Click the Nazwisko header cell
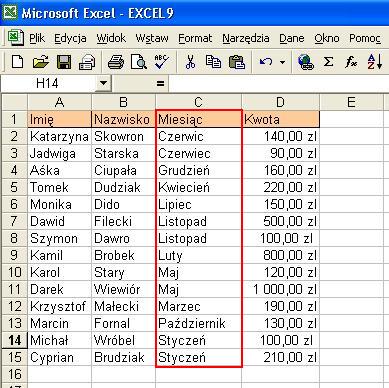 tap(123, 119)
